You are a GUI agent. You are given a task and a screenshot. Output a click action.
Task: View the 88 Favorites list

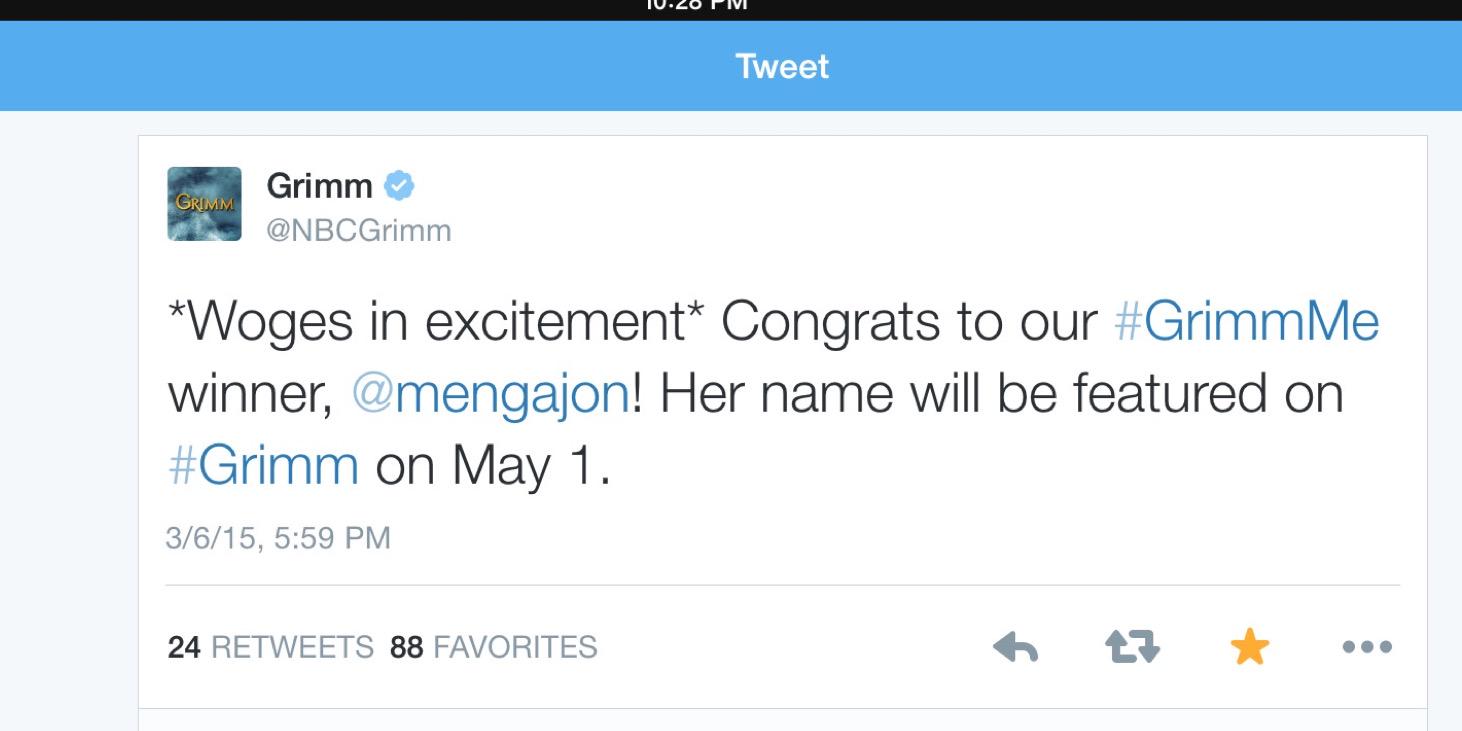coord(494,648)
